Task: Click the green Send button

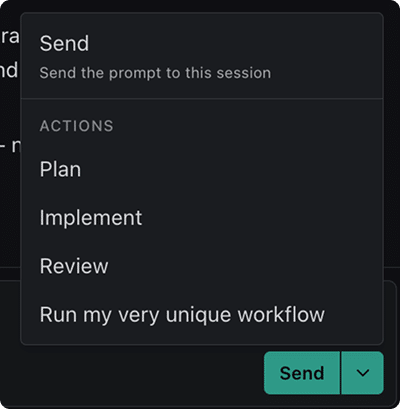Action: 302,373
